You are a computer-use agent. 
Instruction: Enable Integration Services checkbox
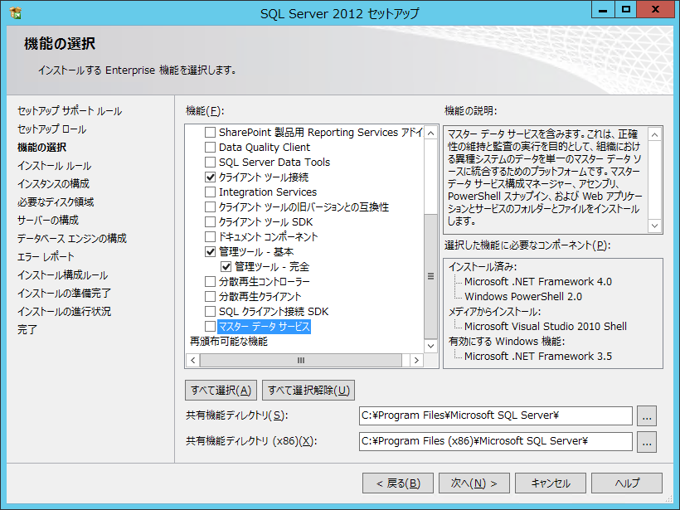(x=210, y=192)
